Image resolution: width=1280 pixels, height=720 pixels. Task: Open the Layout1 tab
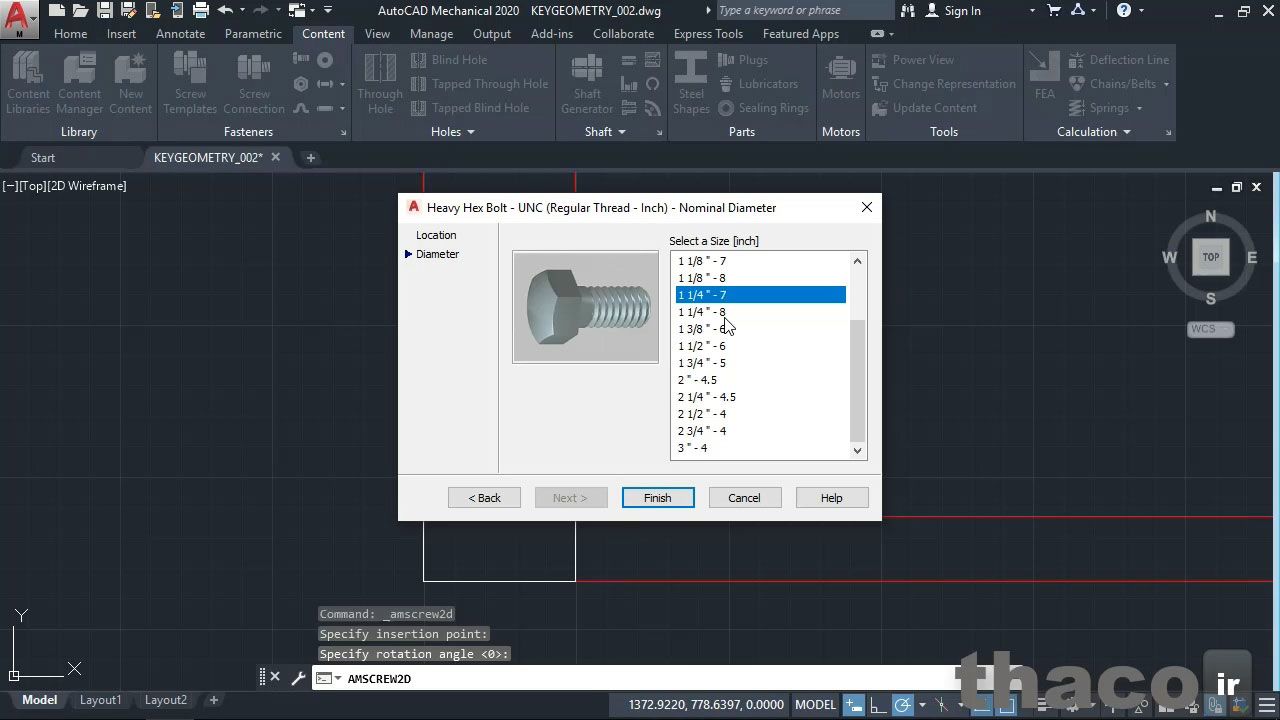[100, 700]
